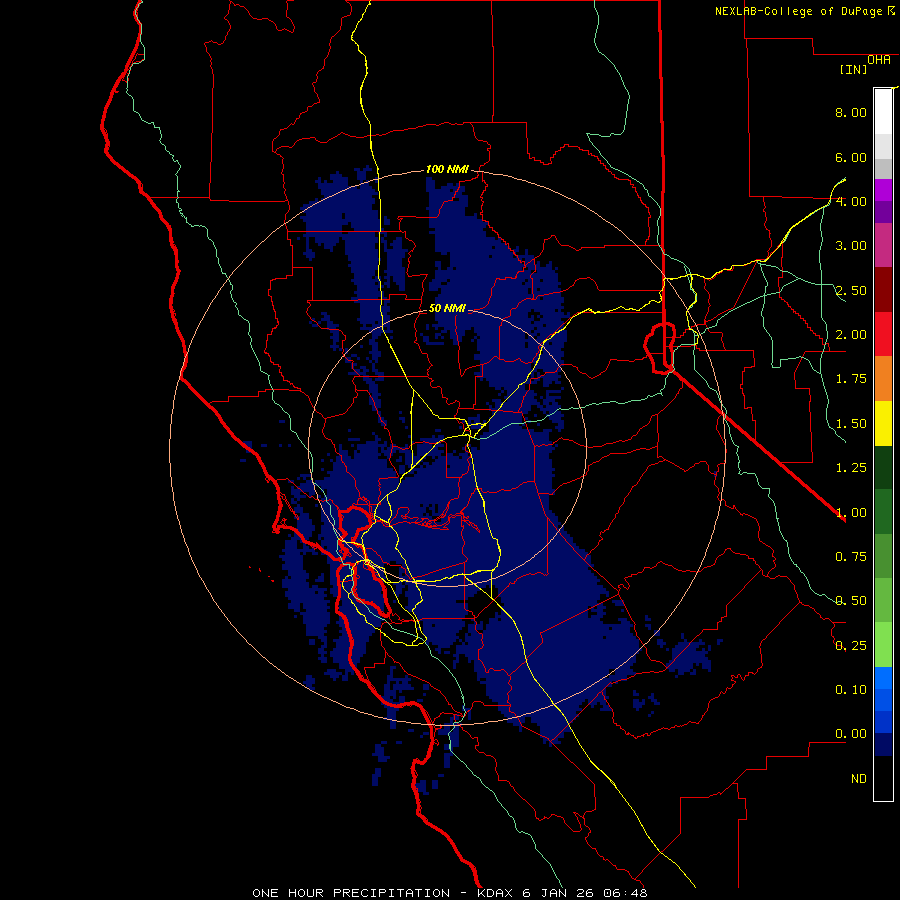Pick the dark navy swatch above ND
Image resolution: width=900 pixels, height=900 pixels.
pyautogui.click(x=883, y=744)
